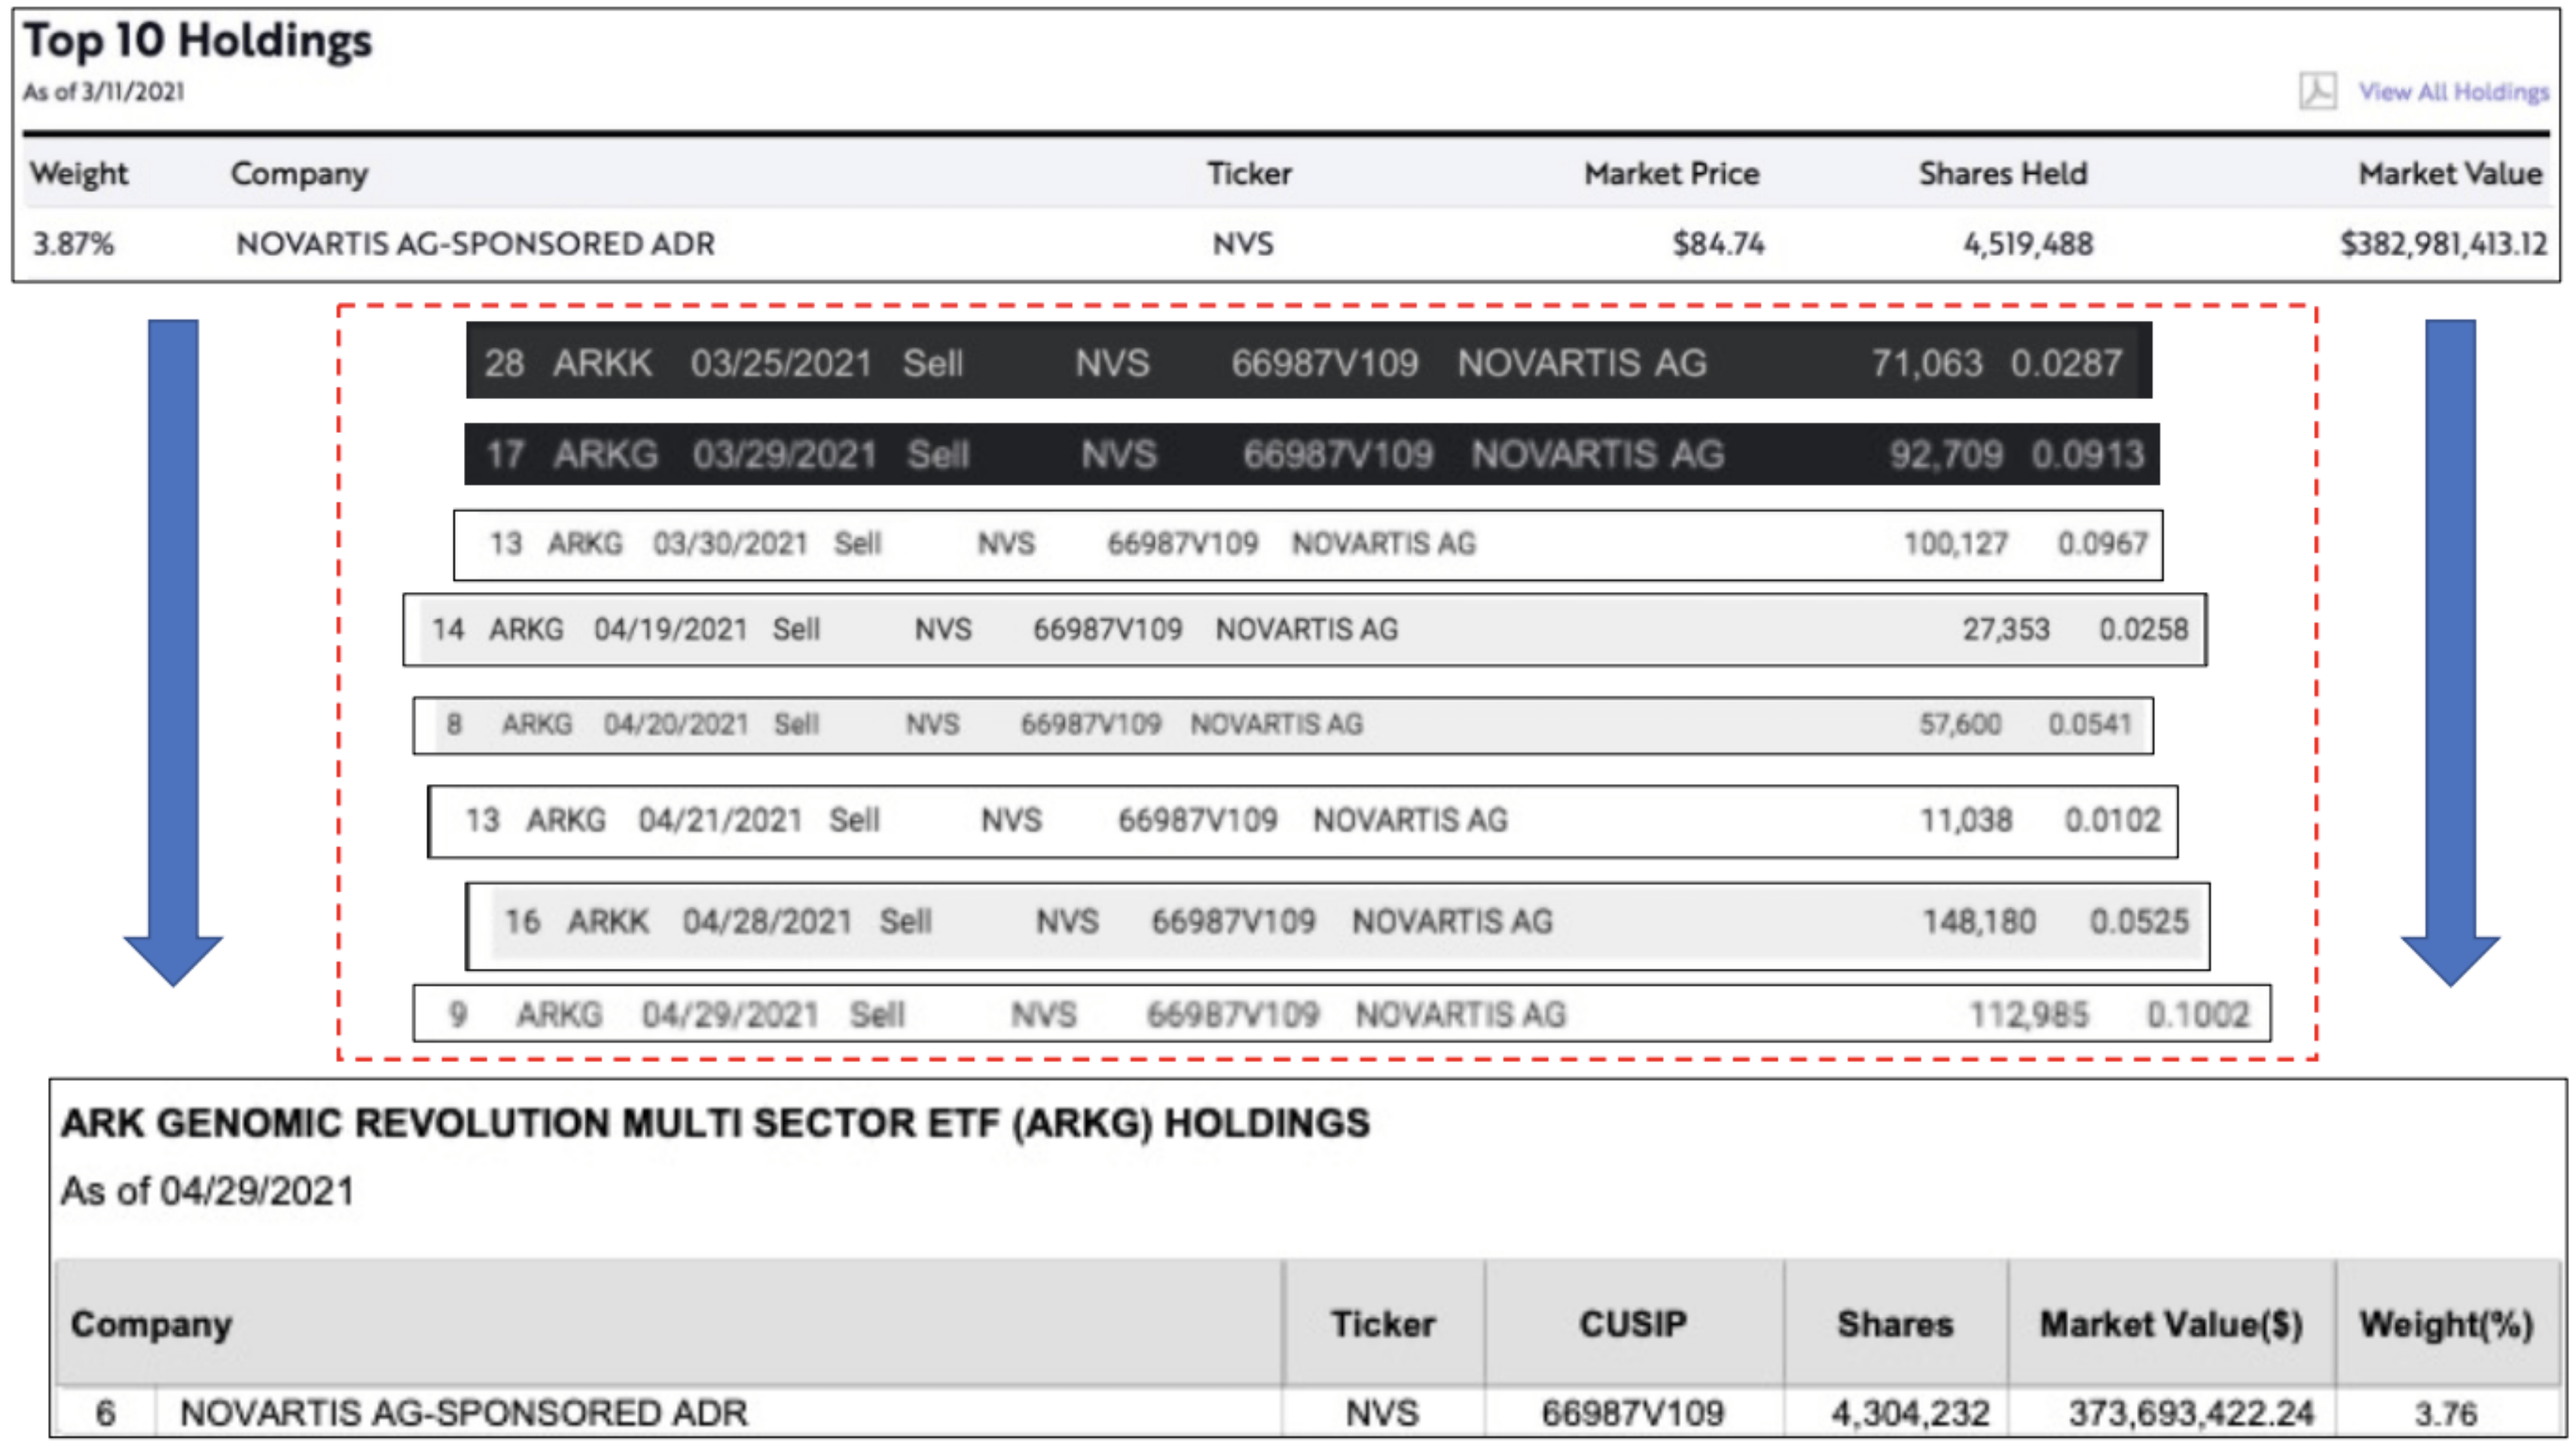This screenshot has width=2576, height=1446.
Task: Click the PDF icon beside View All Holdings
Action: (x=2316, y=91)
